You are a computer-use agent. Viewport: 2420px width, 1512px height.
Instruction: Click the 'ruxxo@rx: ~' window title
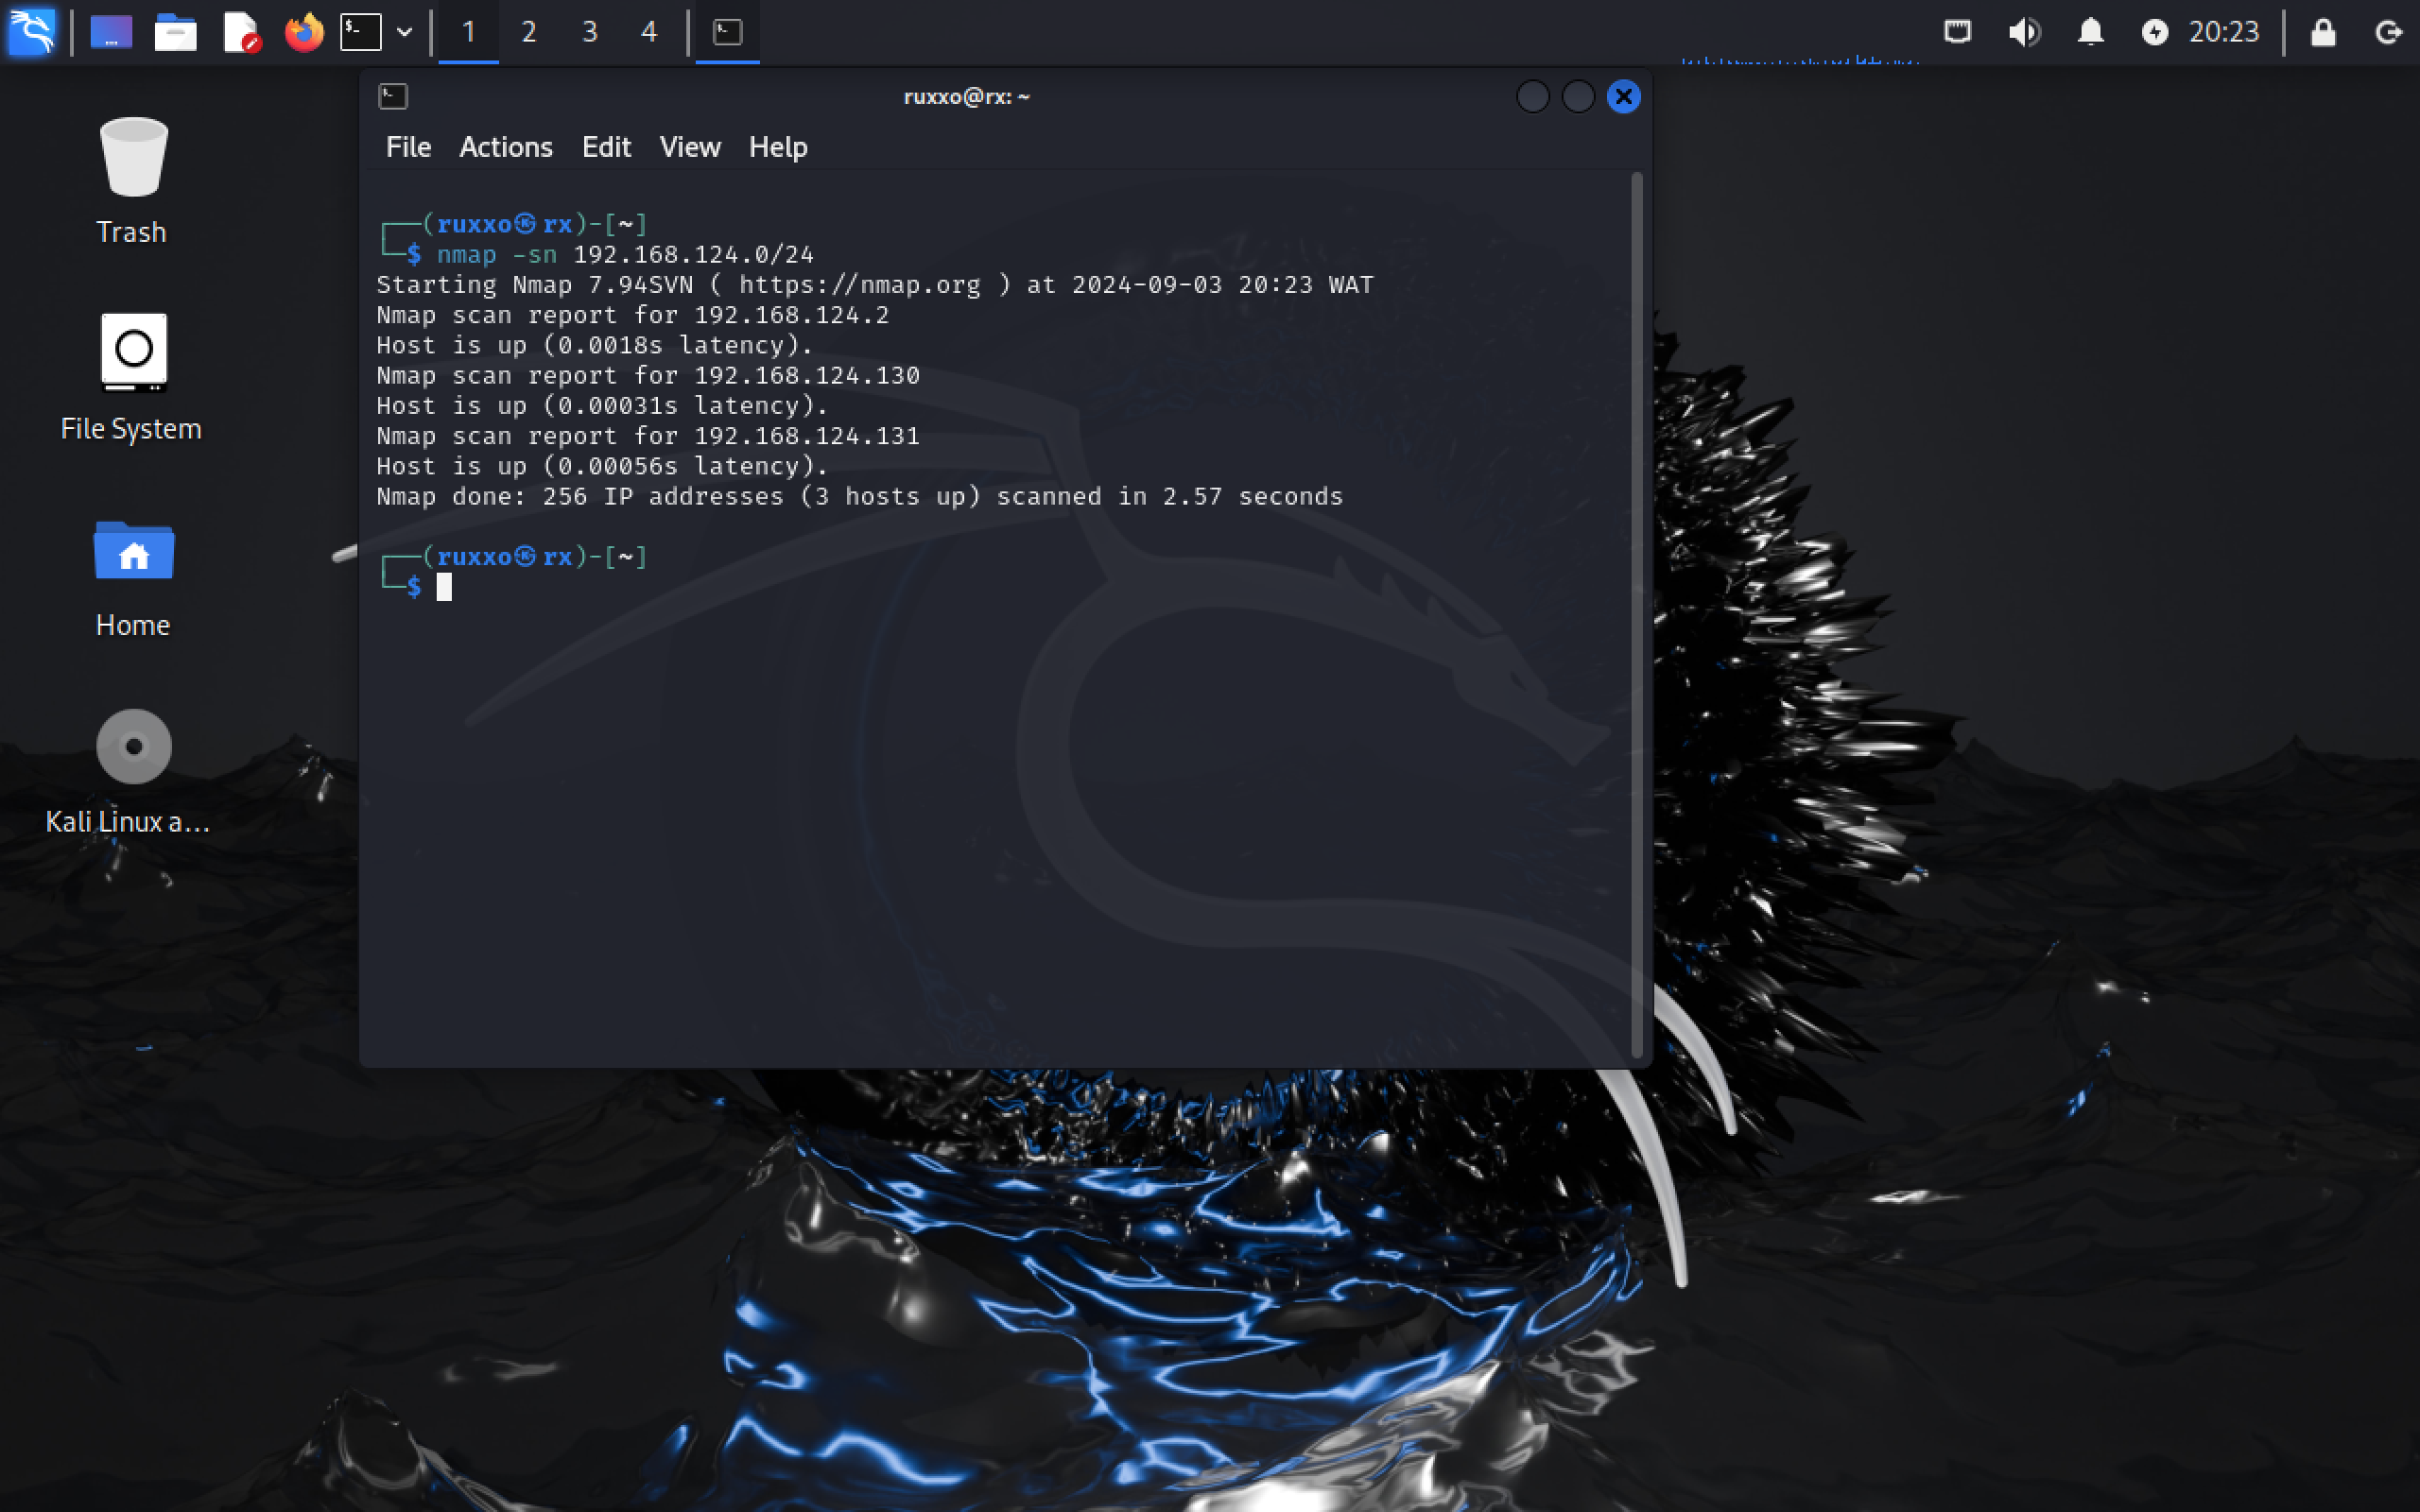tap(966, 97)
